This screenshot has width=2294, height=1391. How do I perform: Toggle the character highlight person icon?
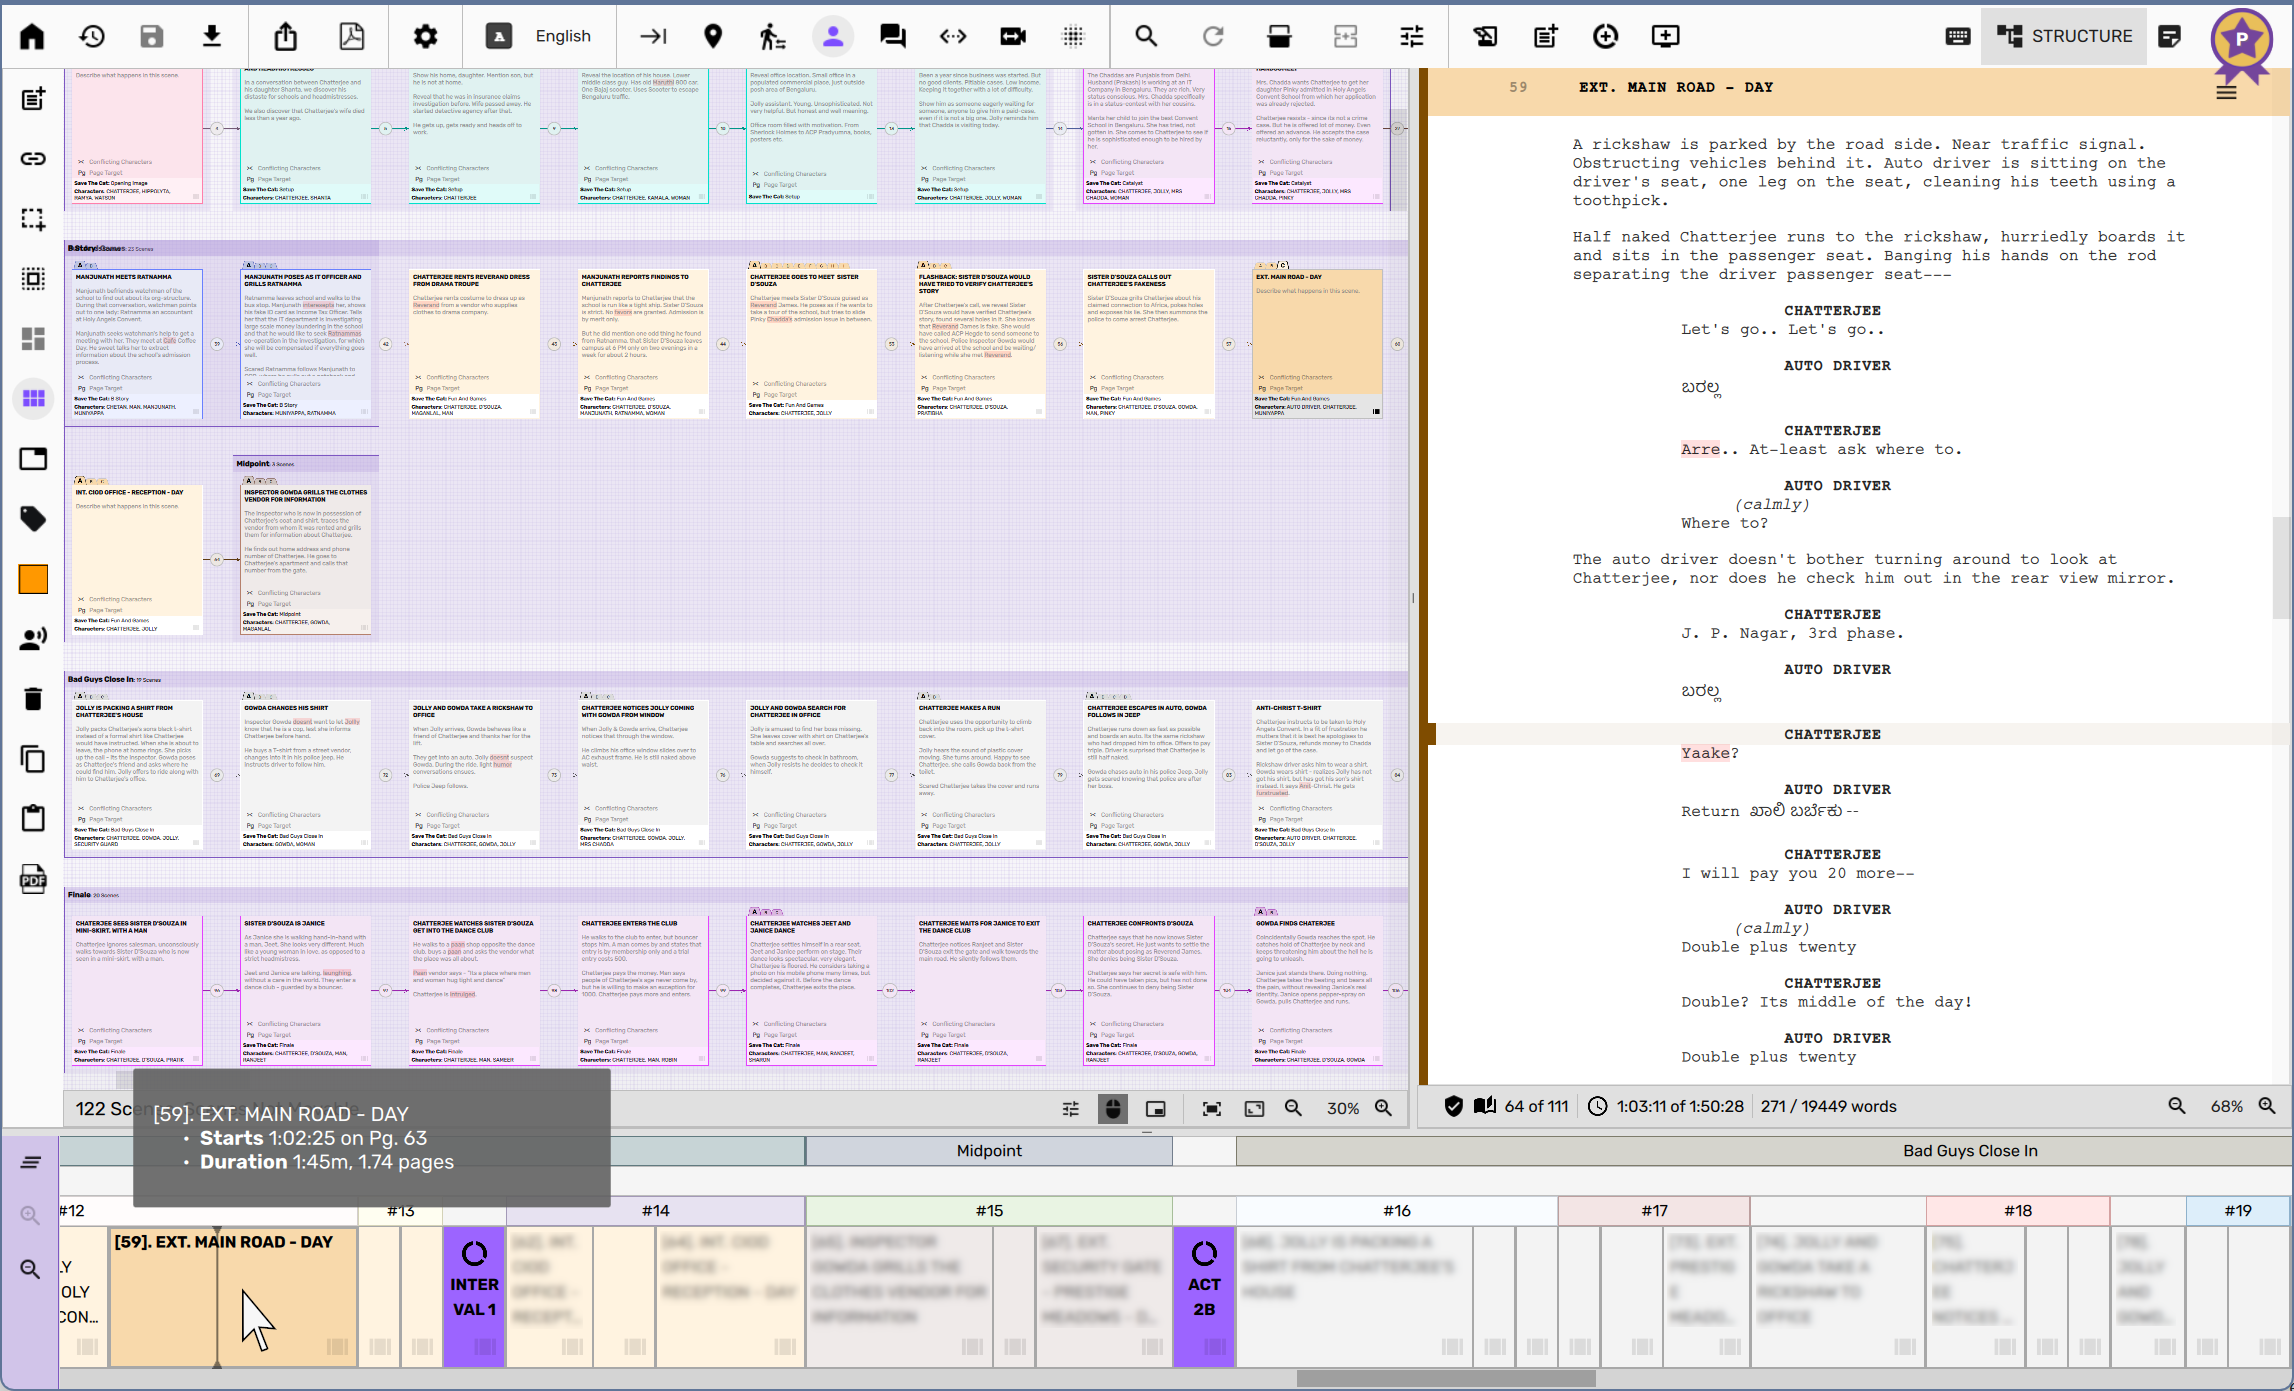point(832,37)
